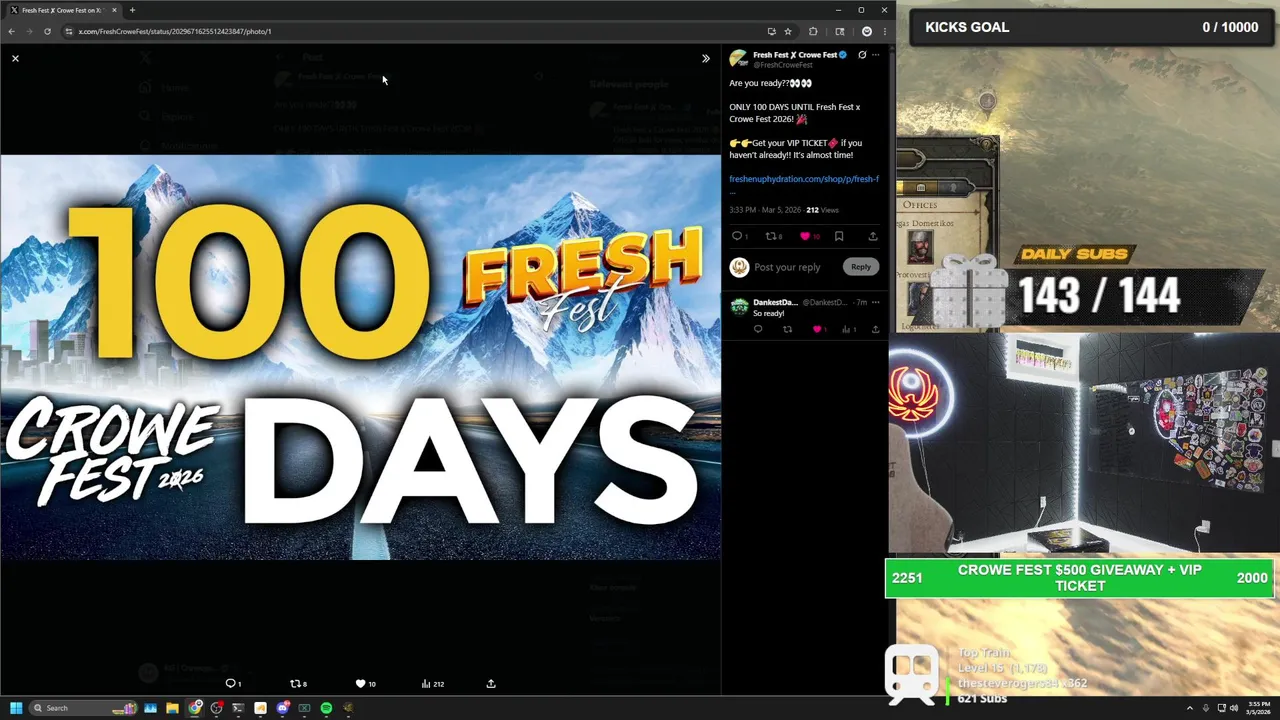The height and width of the screenshot is (720, 1280).
Task: Open the Fresh Fest X Crowe Fest profile avatar
Action: coord(738,59)
